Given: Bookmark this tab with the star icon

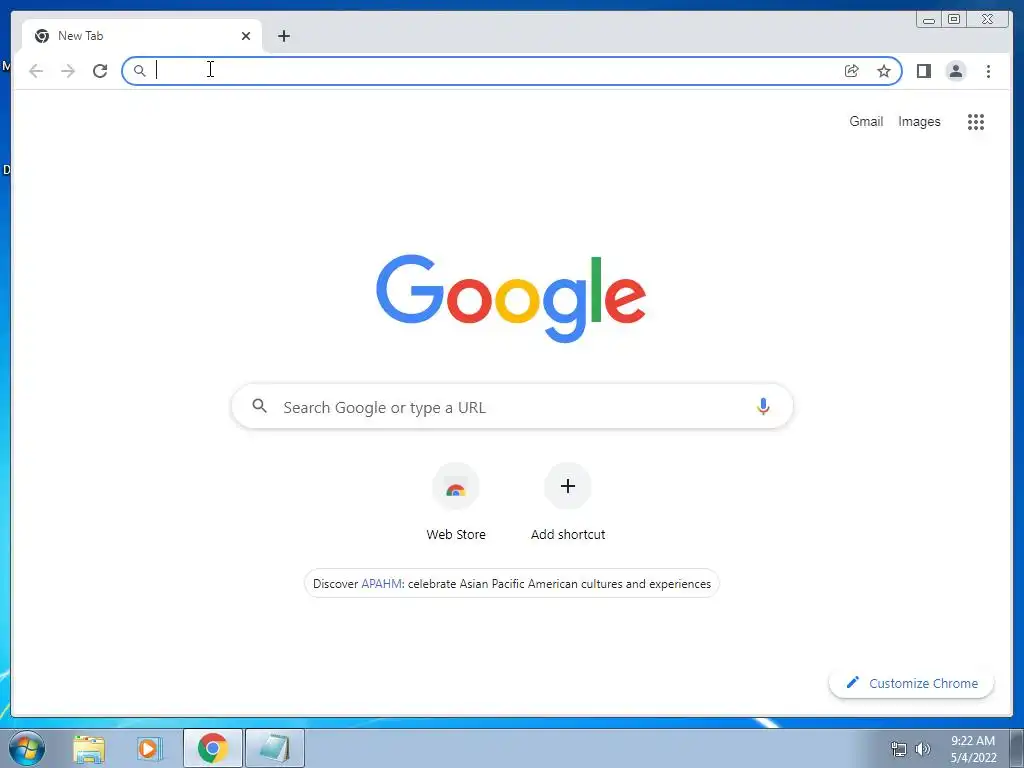Looking at the screenshot, I should (884, 71).
